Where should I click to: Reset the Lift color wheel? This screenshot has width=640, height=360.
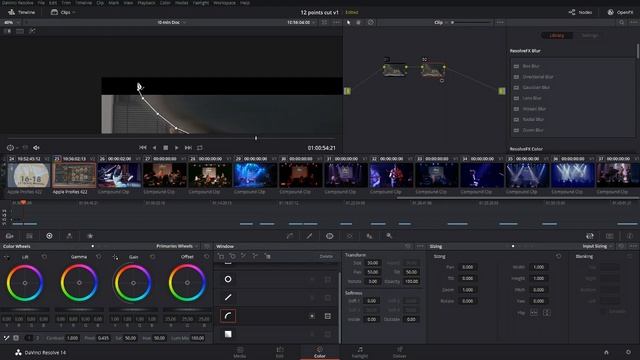click(x=44, y=257)
